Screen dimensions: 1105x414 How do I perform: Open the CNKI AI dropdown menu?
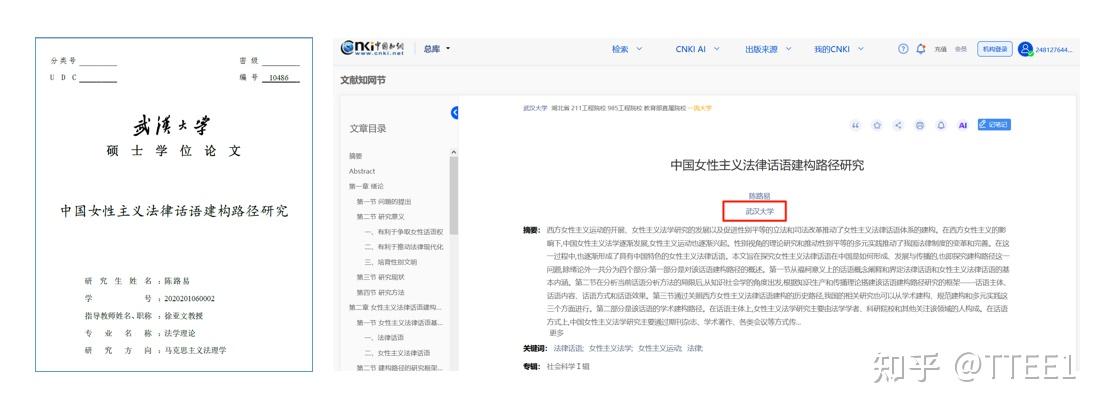point(697,49)
